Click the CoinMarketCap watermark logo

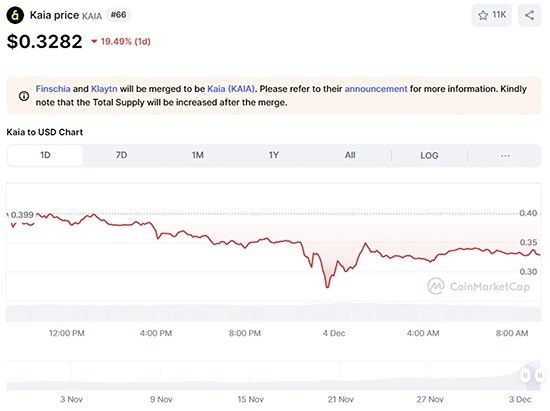click(x=478, y=286)
